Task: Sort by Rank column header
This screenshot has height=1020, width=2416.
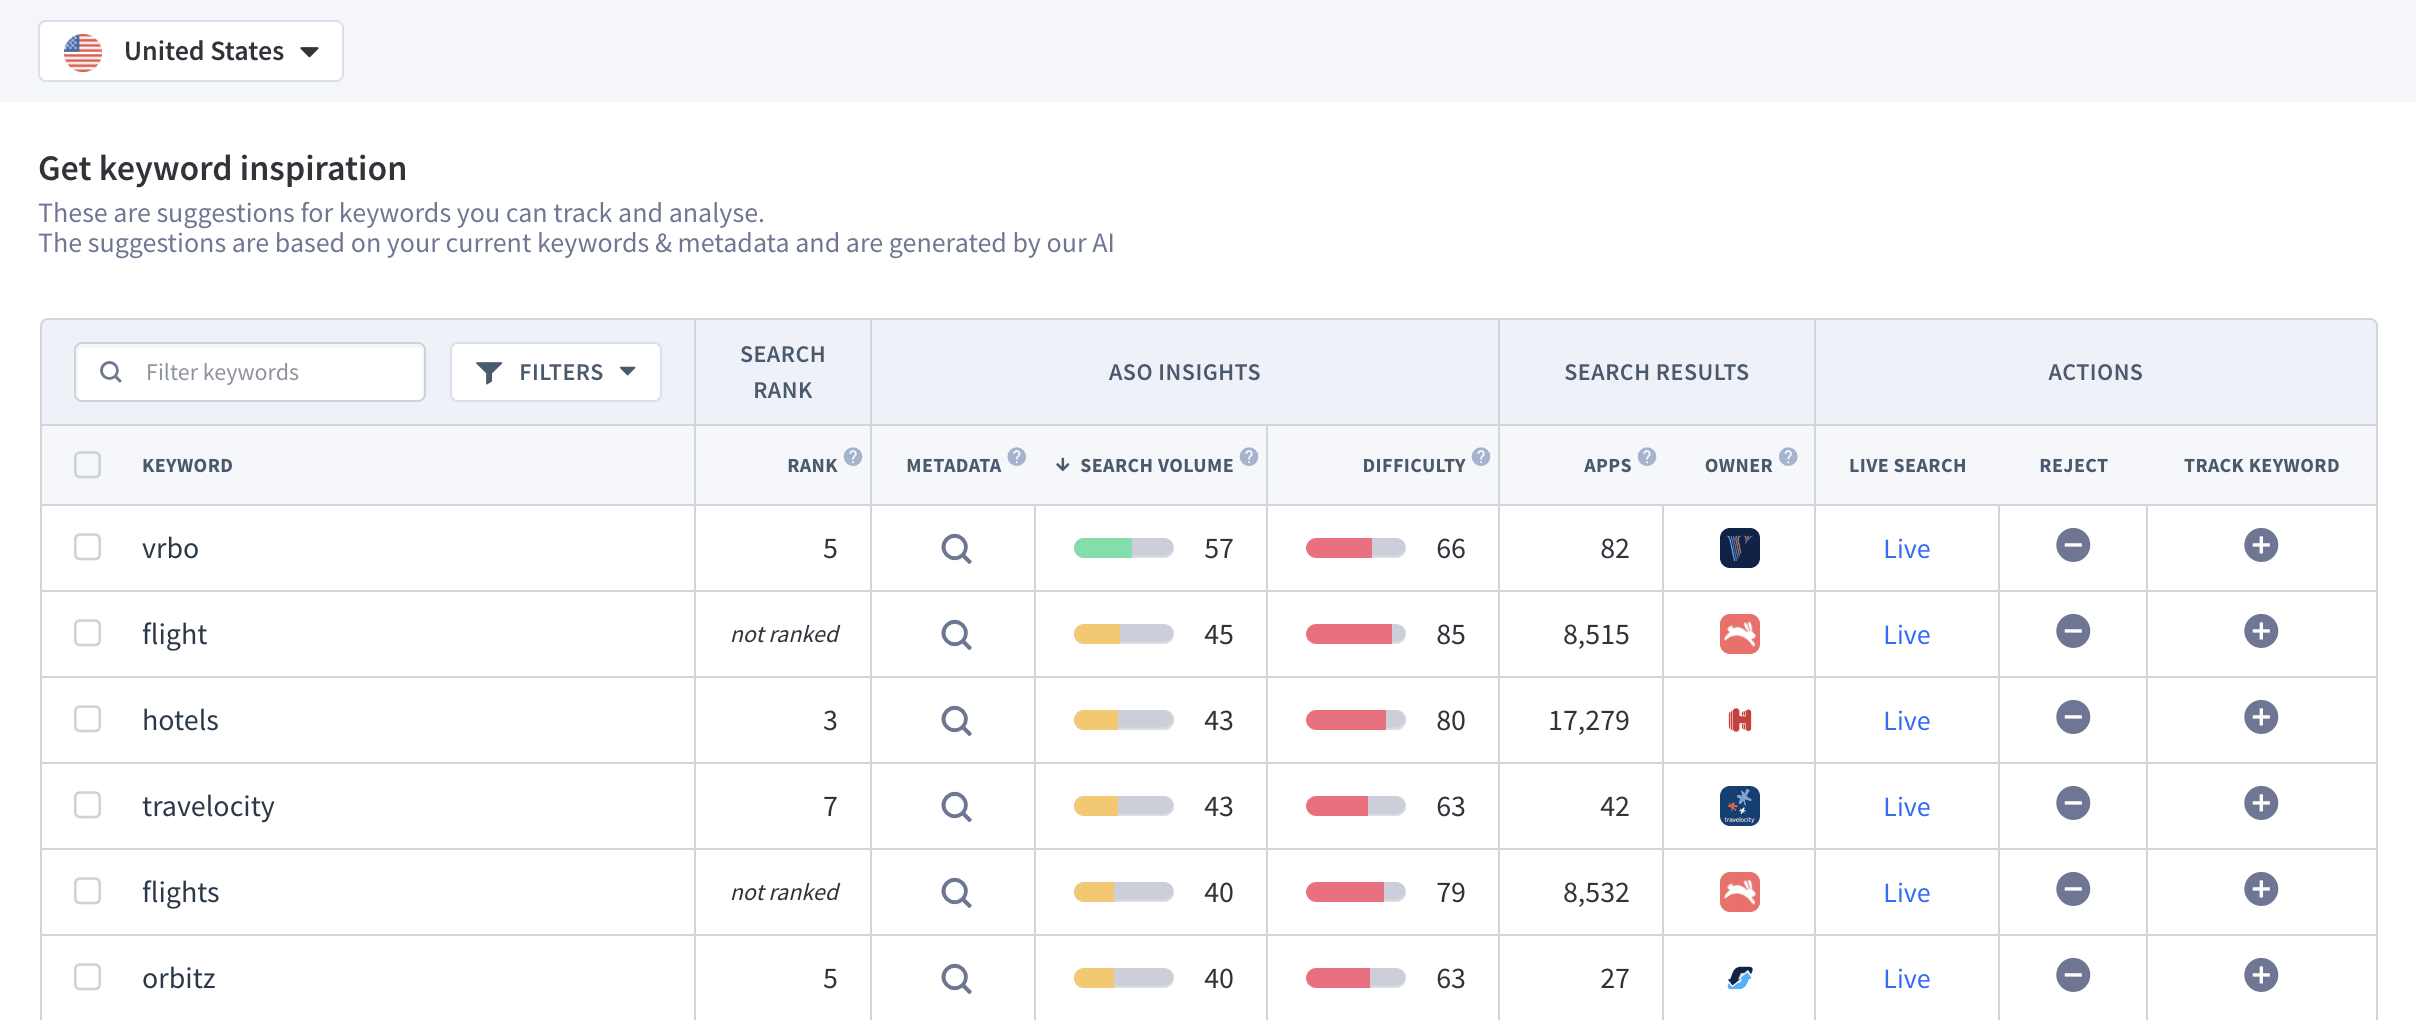Action: 812,466
